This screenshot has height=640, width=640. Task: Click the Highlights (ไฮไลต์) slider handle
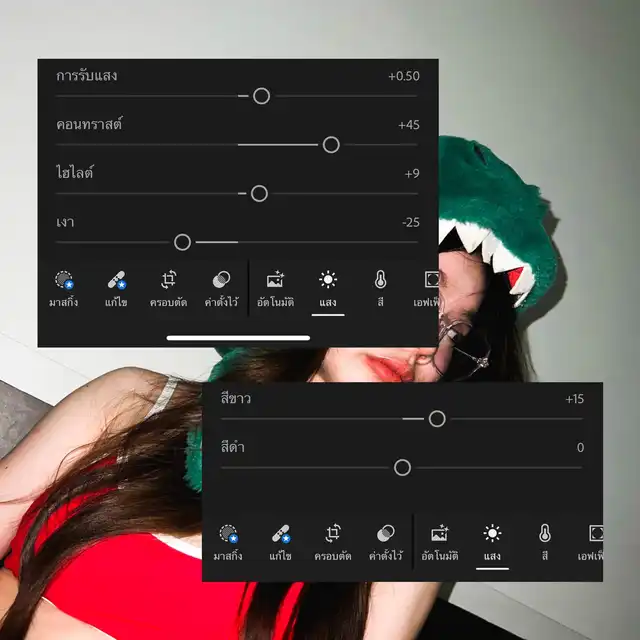point(259,194)
